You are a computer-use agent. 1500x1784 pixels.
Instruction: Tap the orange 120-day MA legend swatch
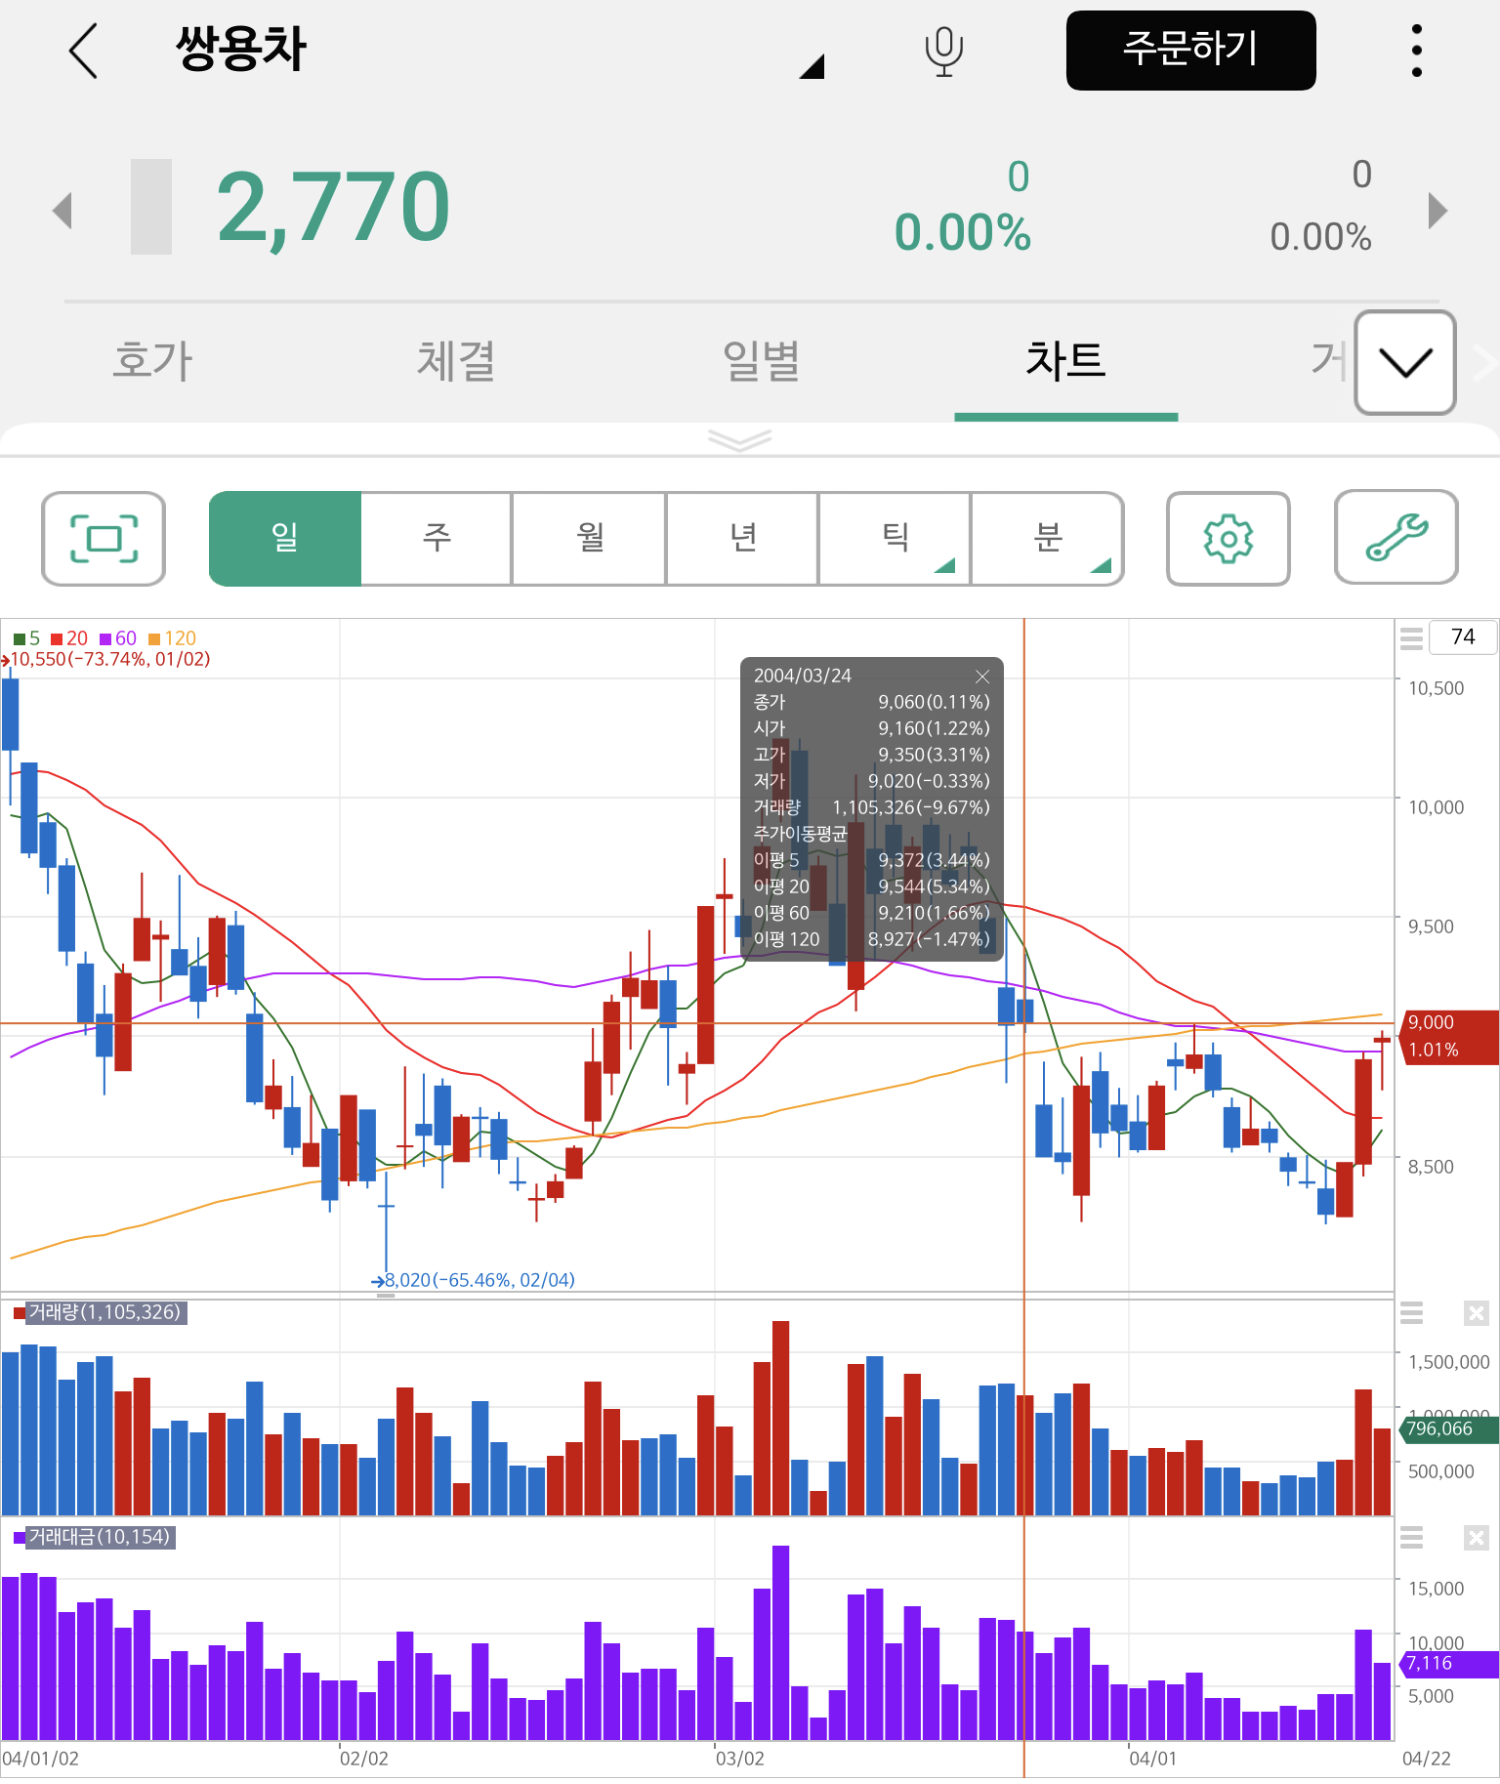[x=154, y=639]
